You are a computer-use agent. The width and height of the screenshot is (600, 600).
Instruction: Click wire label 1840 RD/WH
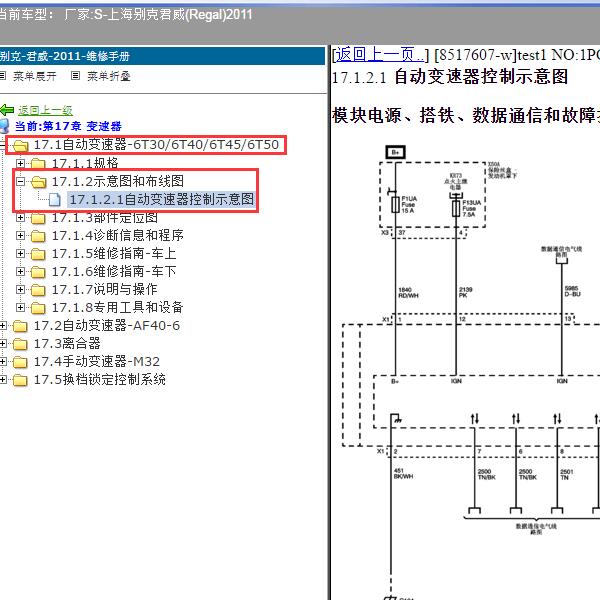coord(408,293)
